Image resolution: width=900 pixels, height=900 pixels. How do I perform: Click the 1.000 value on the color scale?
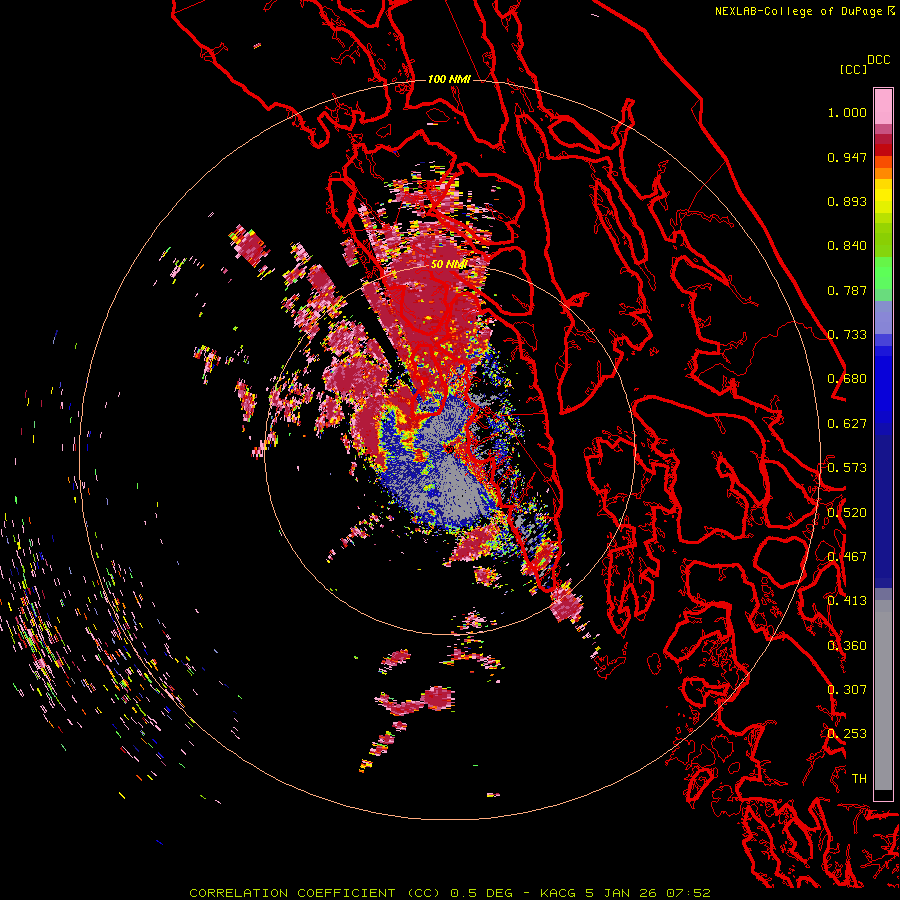[847, 112]
